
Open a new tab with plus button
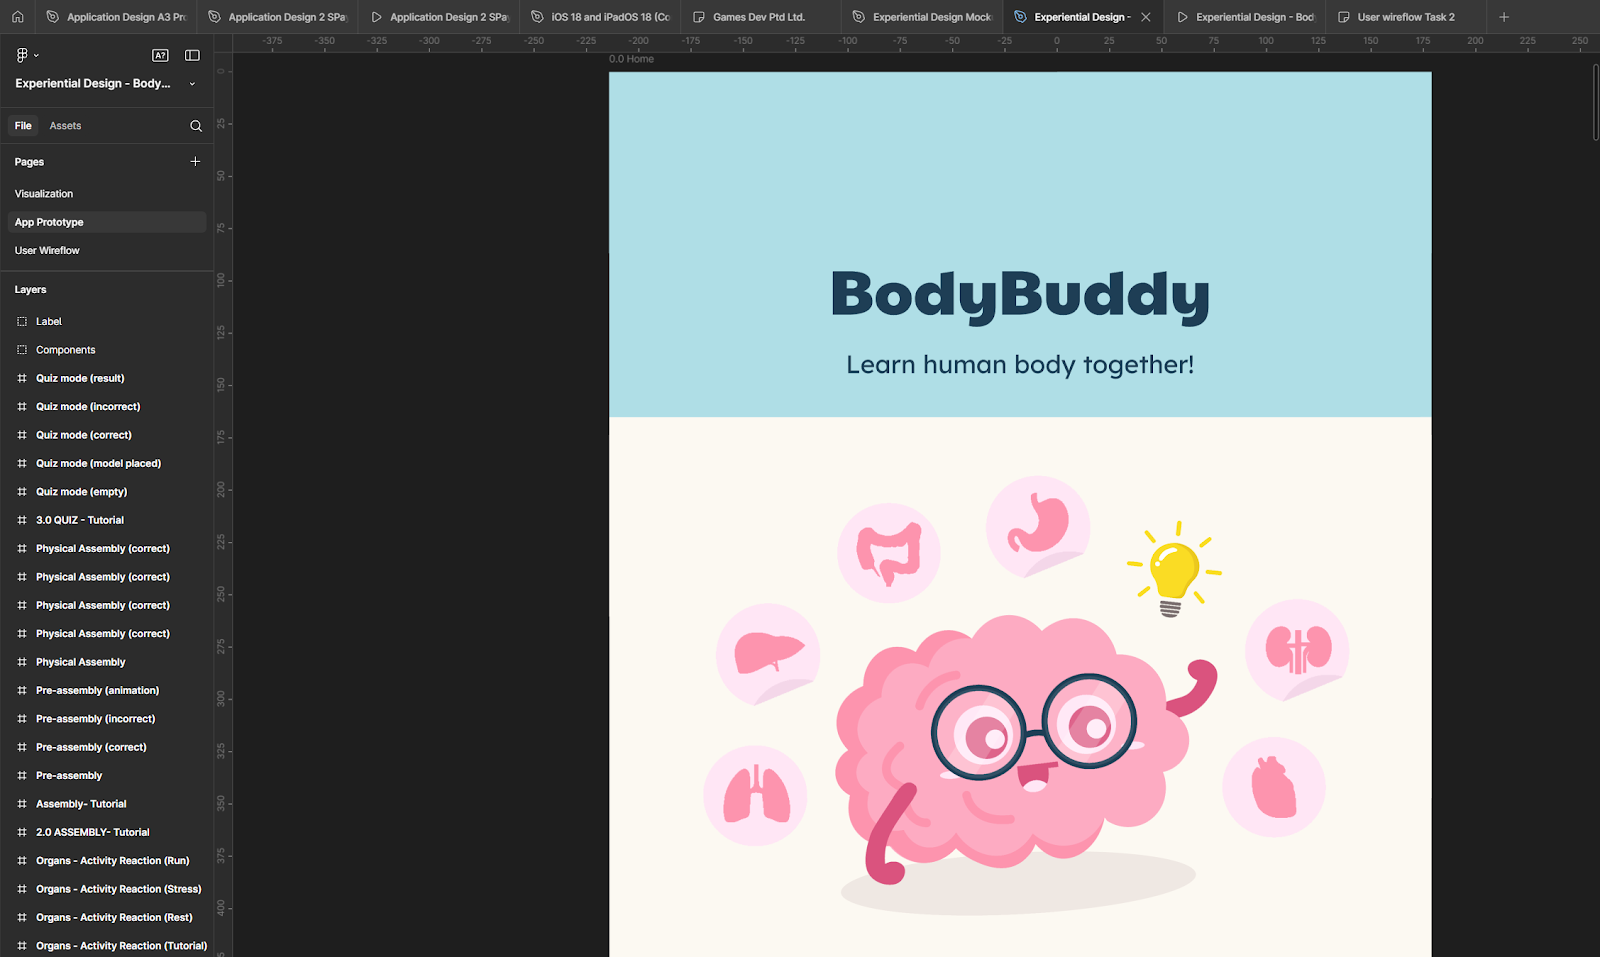(x=1504, y=17)
